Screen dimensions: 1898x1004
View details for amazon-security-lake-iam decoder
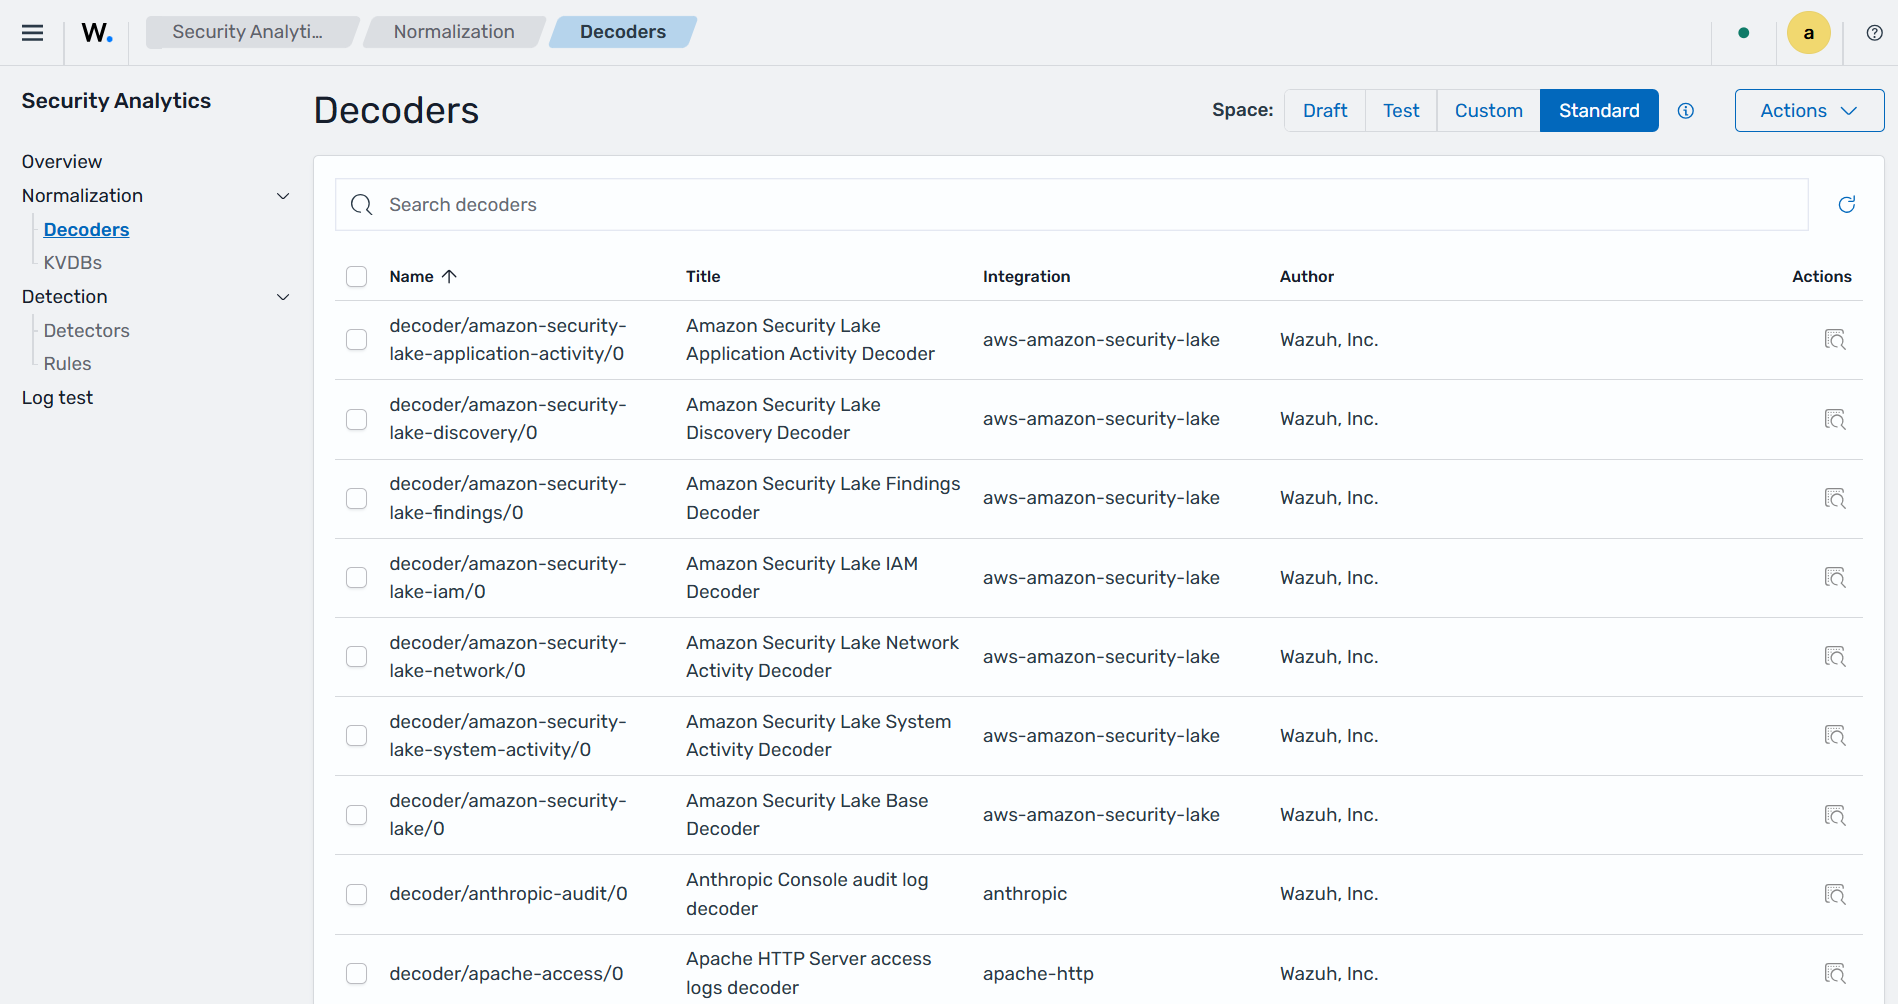tap(1835, 578)
